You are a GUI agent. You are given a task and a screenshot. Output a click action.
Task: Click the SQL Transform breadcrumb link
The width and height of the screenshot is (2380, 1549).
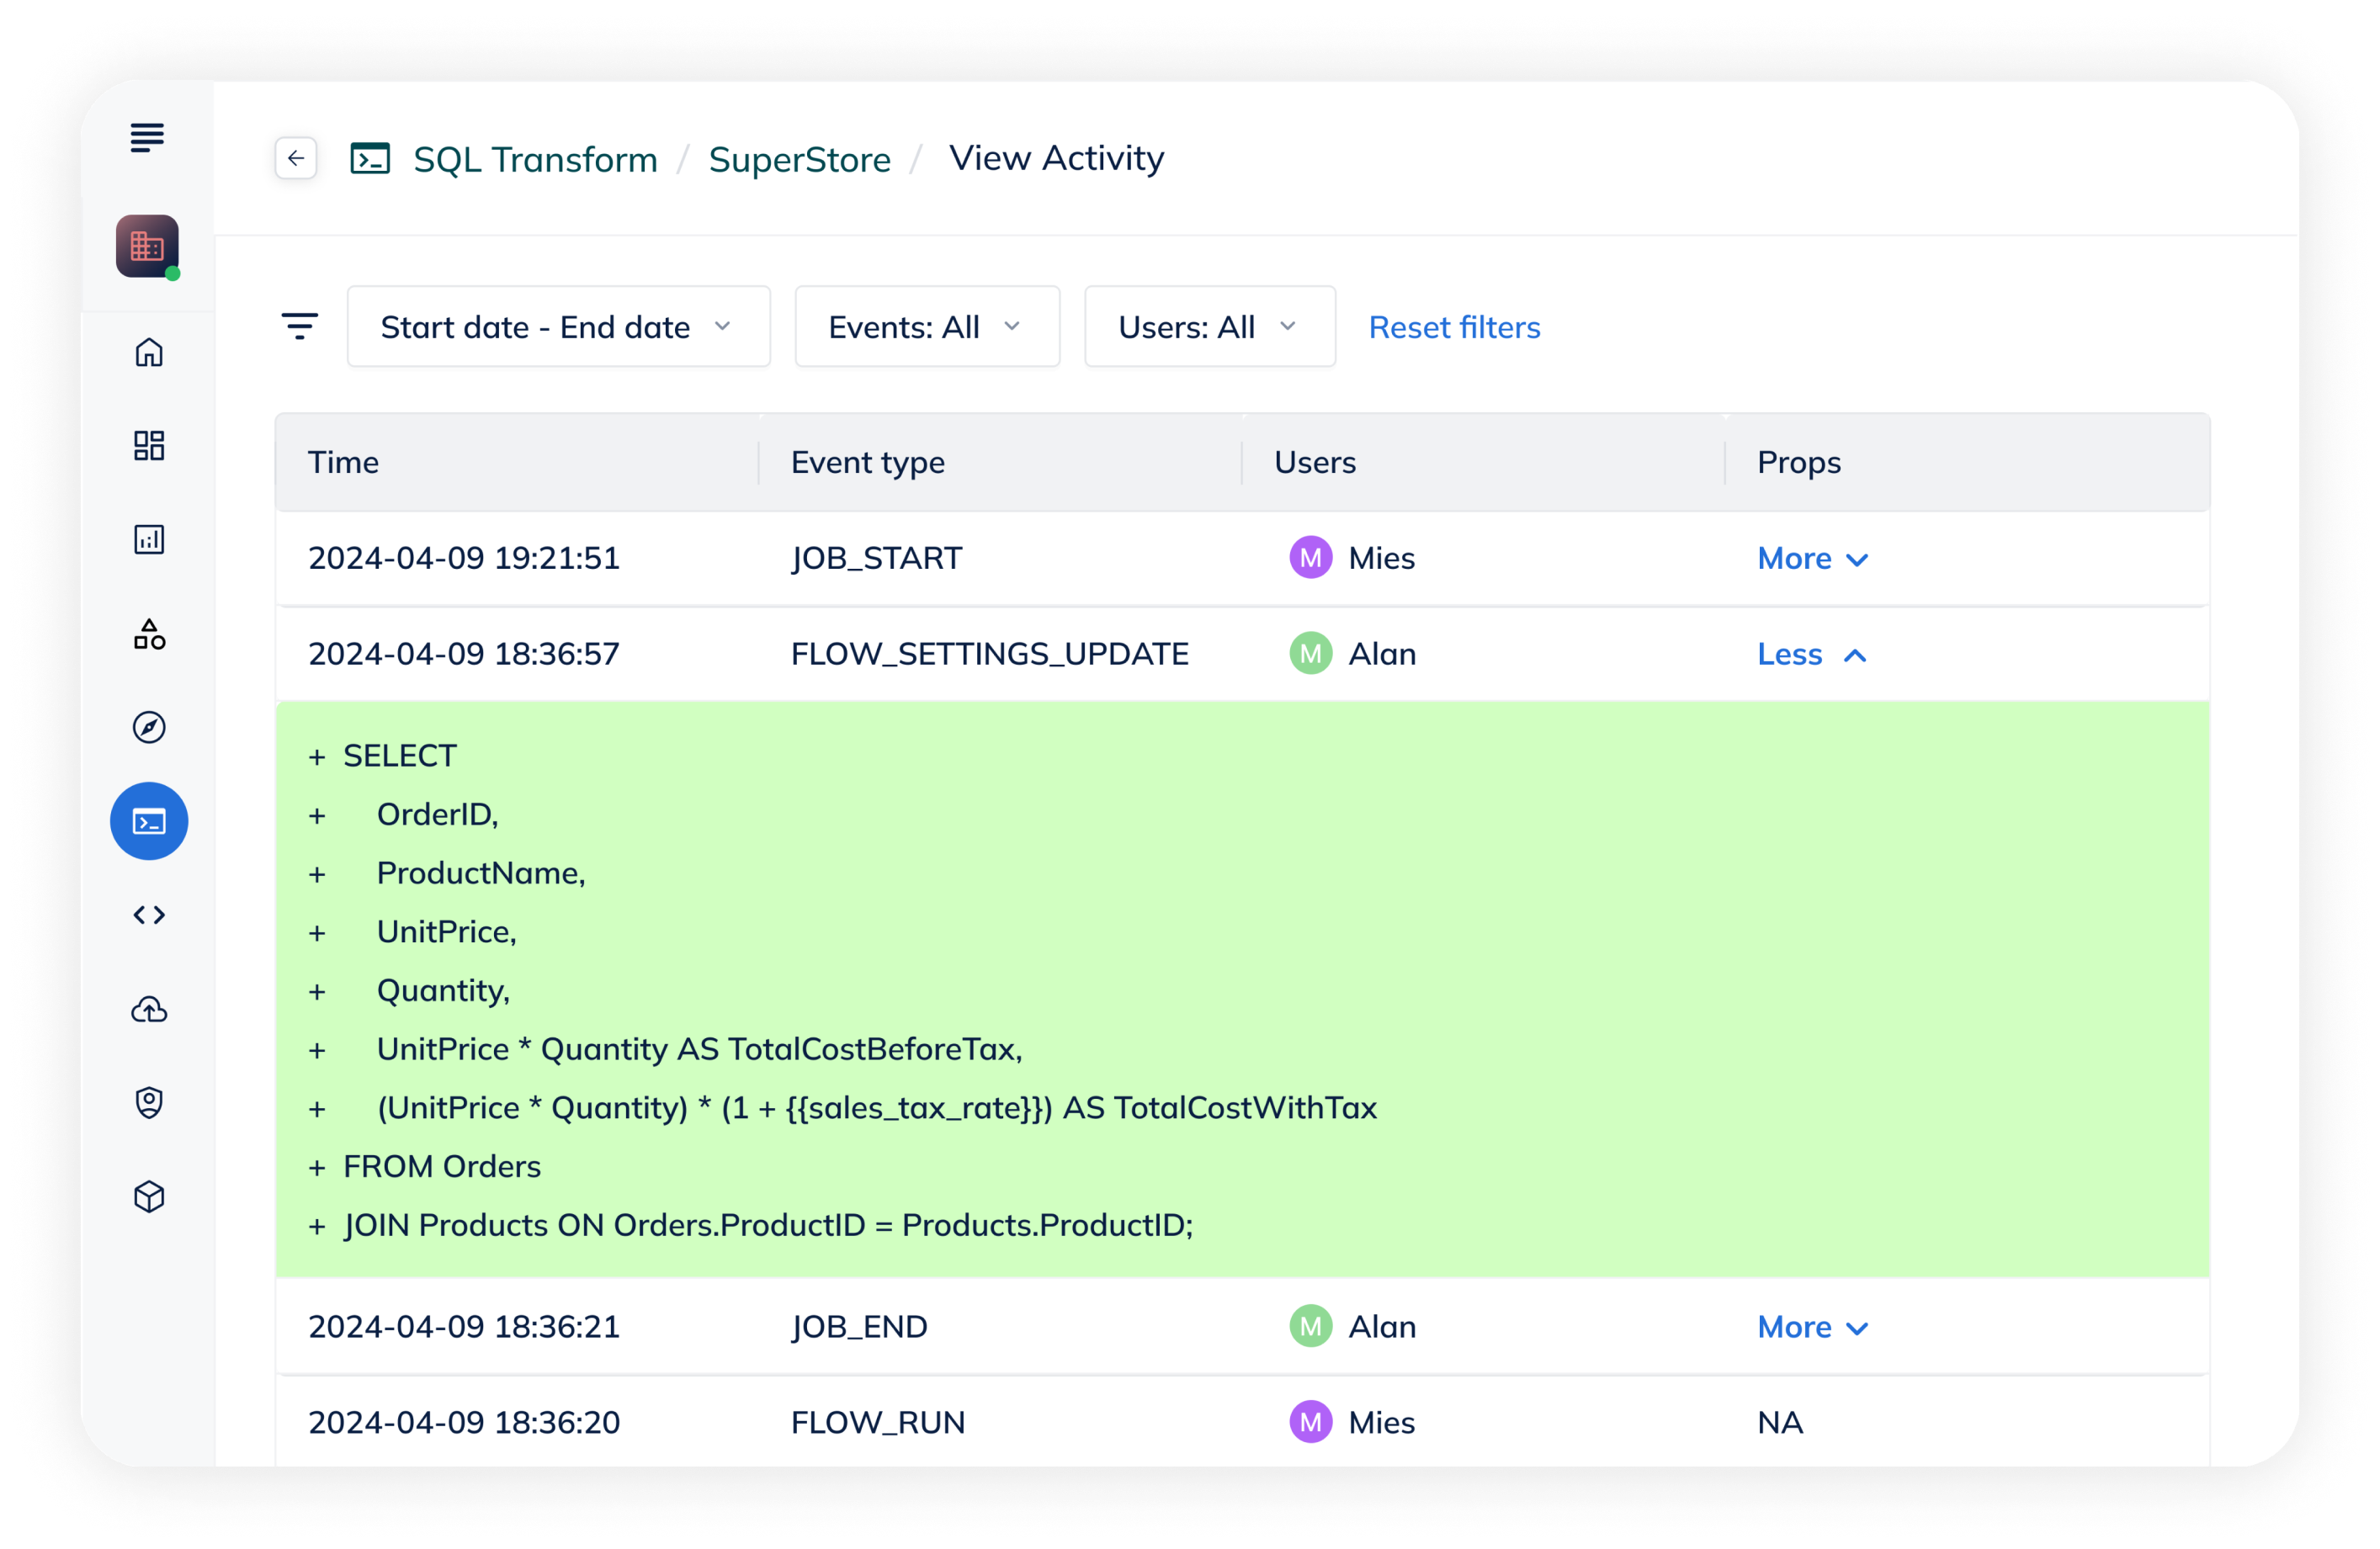click(535, 159)
